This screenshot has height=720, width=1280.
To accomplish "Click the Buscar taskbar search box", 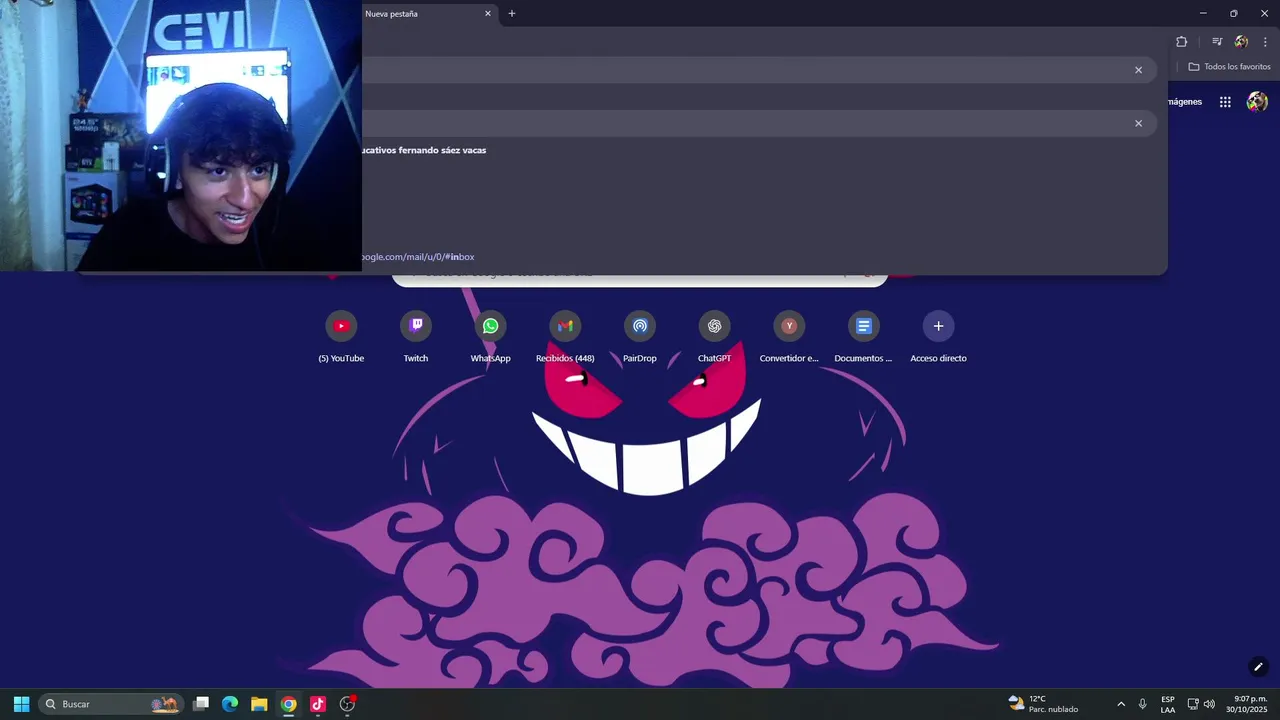I will tap(111, 704).
